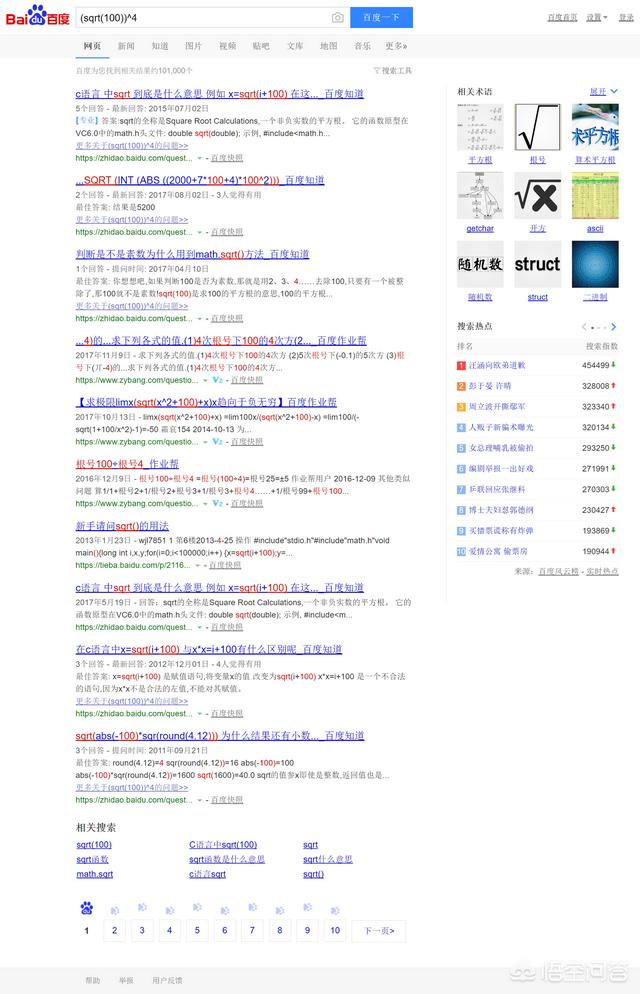The image size is (640, 994).
Task: Switch to the 新闻 tab
Action: point(126,46)
